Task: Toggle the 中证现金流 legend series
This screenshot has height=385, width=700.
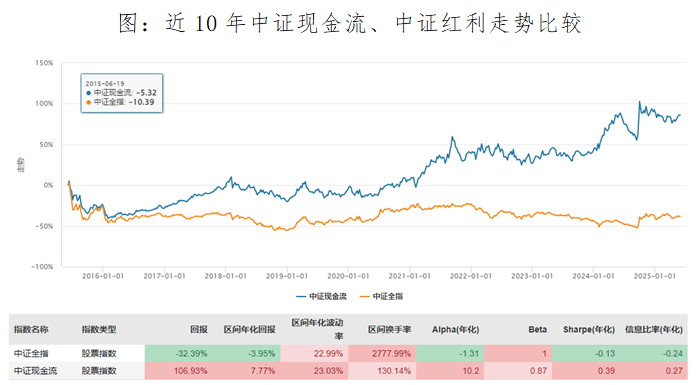Action: click(321, 296)
